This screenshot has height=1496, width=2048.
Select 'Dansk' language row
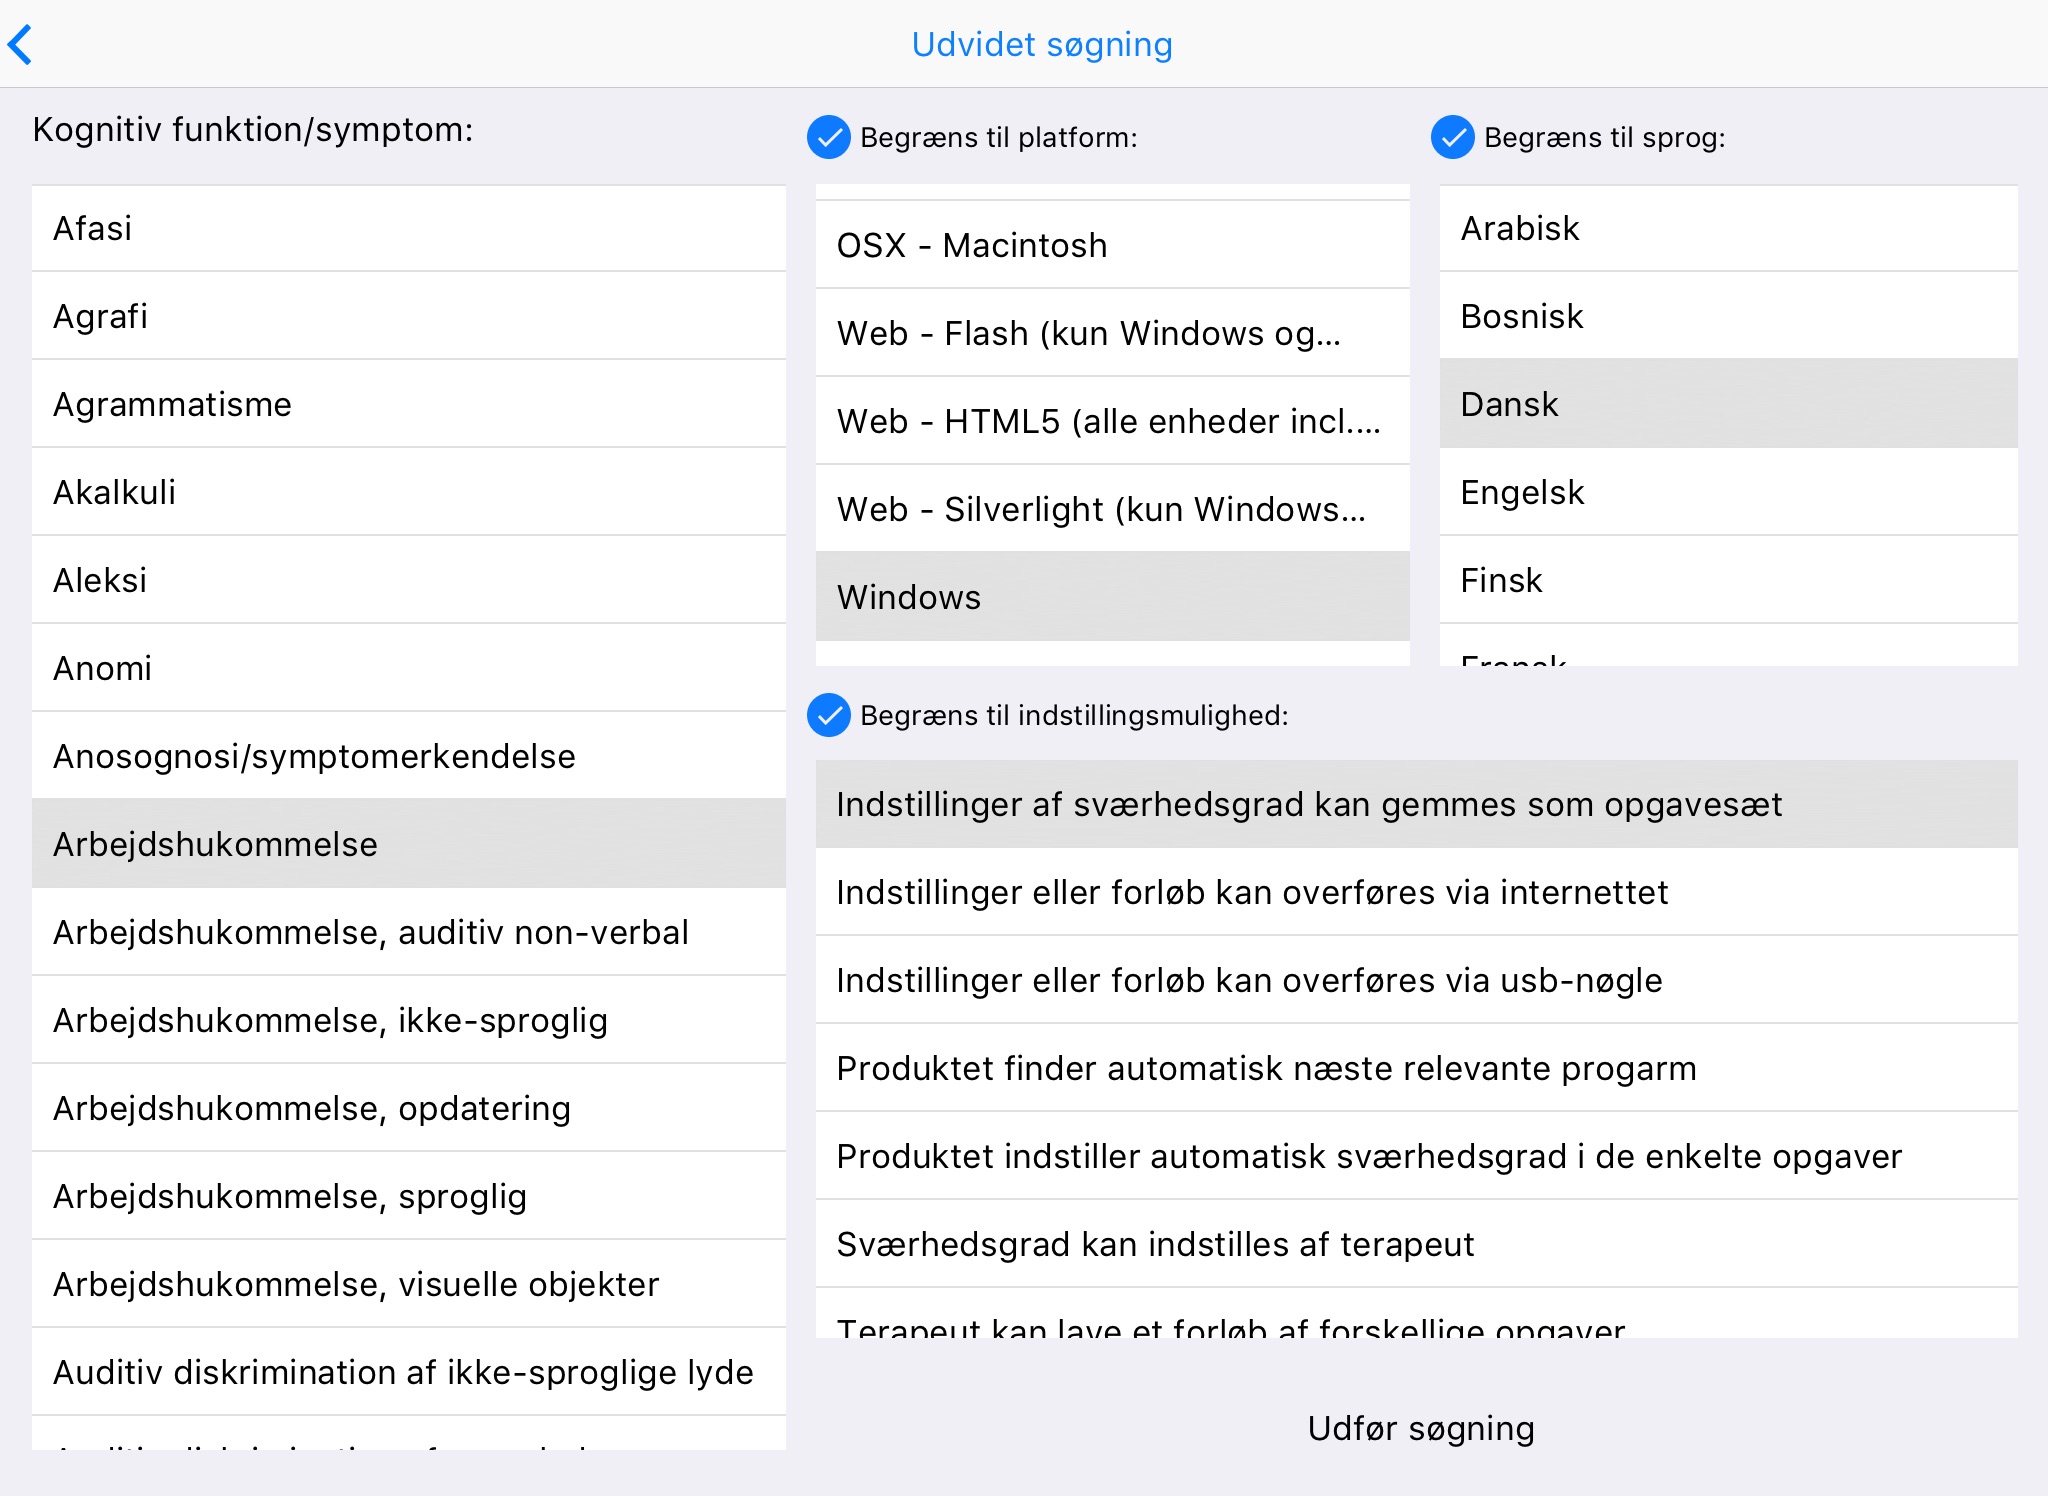(x=1728, y=405)
